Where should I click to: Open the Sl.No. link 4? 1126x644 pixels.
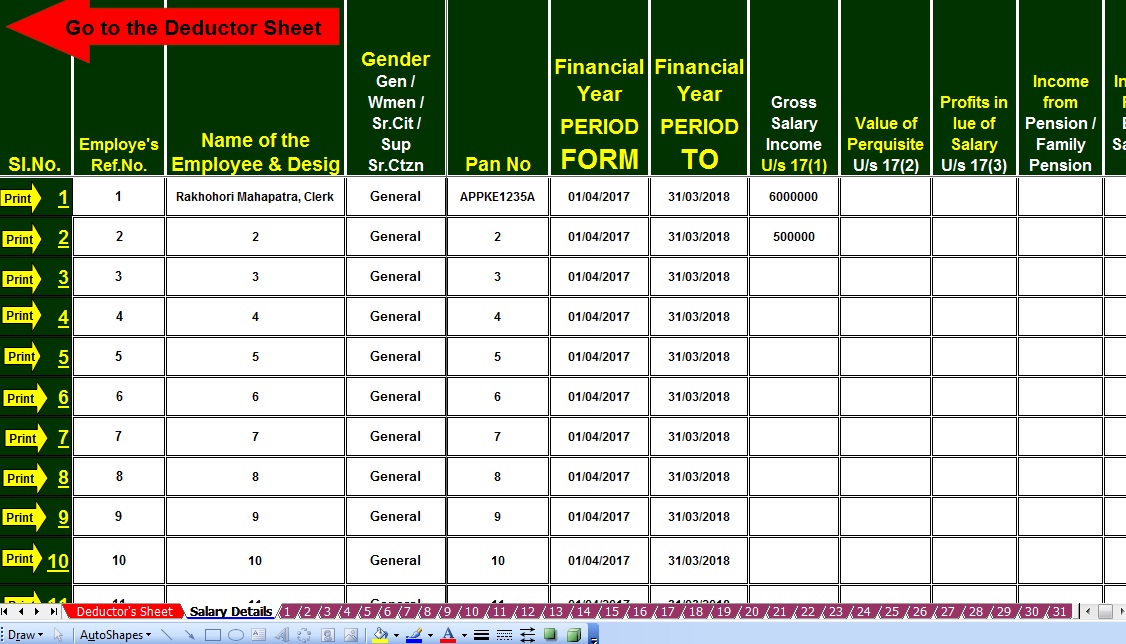click(63, 317)
